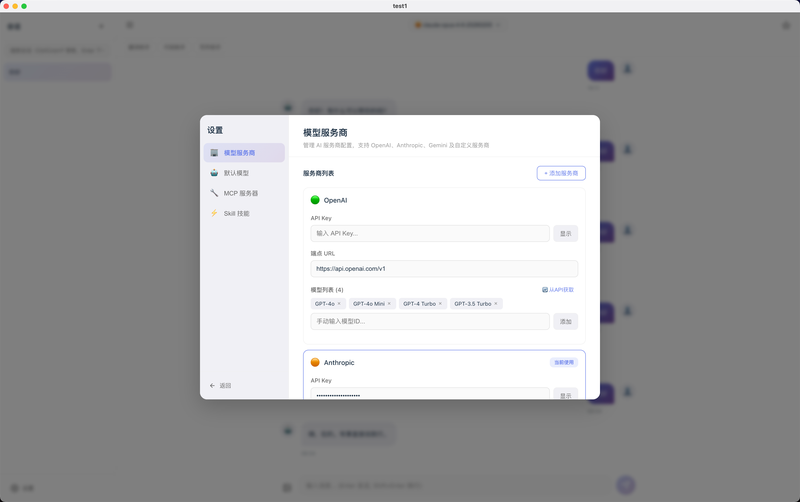Click the green OpenAI provider icon
Viewport: 800px width, 502px height.
315,200
